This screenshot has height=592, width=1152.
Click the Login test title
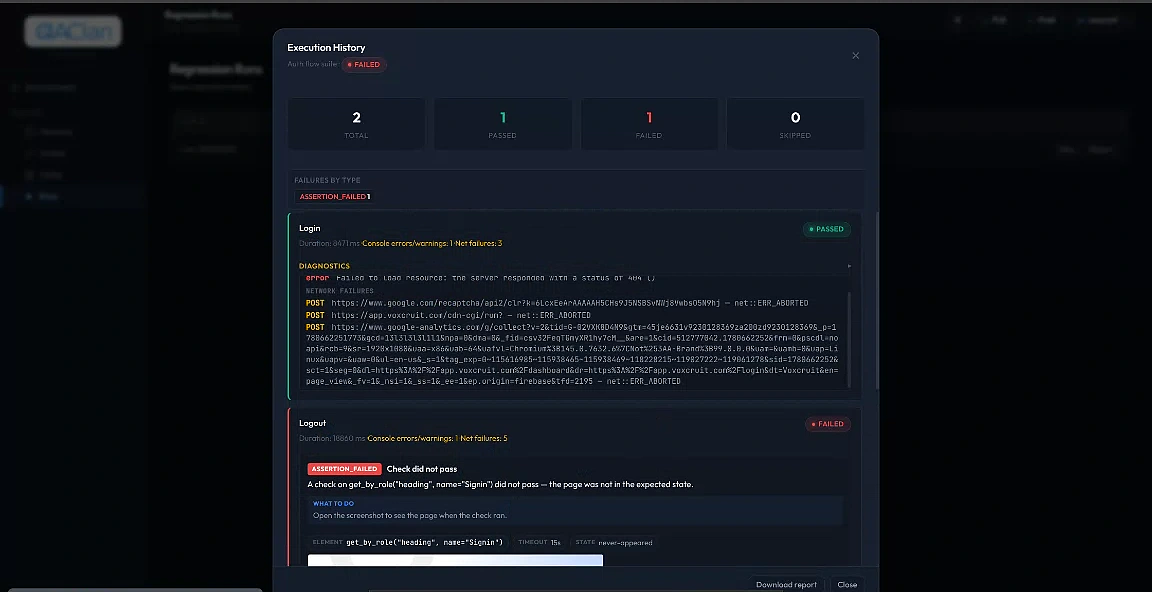click(x=309, y=228)
